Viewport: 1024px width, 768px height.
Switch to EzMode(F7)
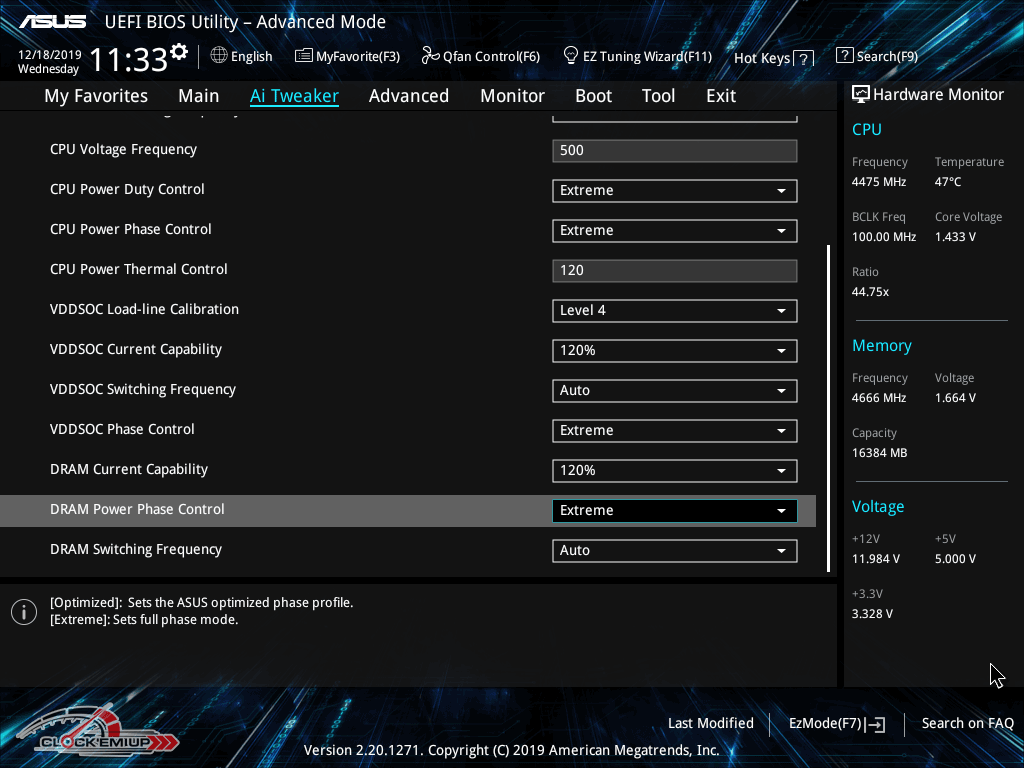pos(836,723)
